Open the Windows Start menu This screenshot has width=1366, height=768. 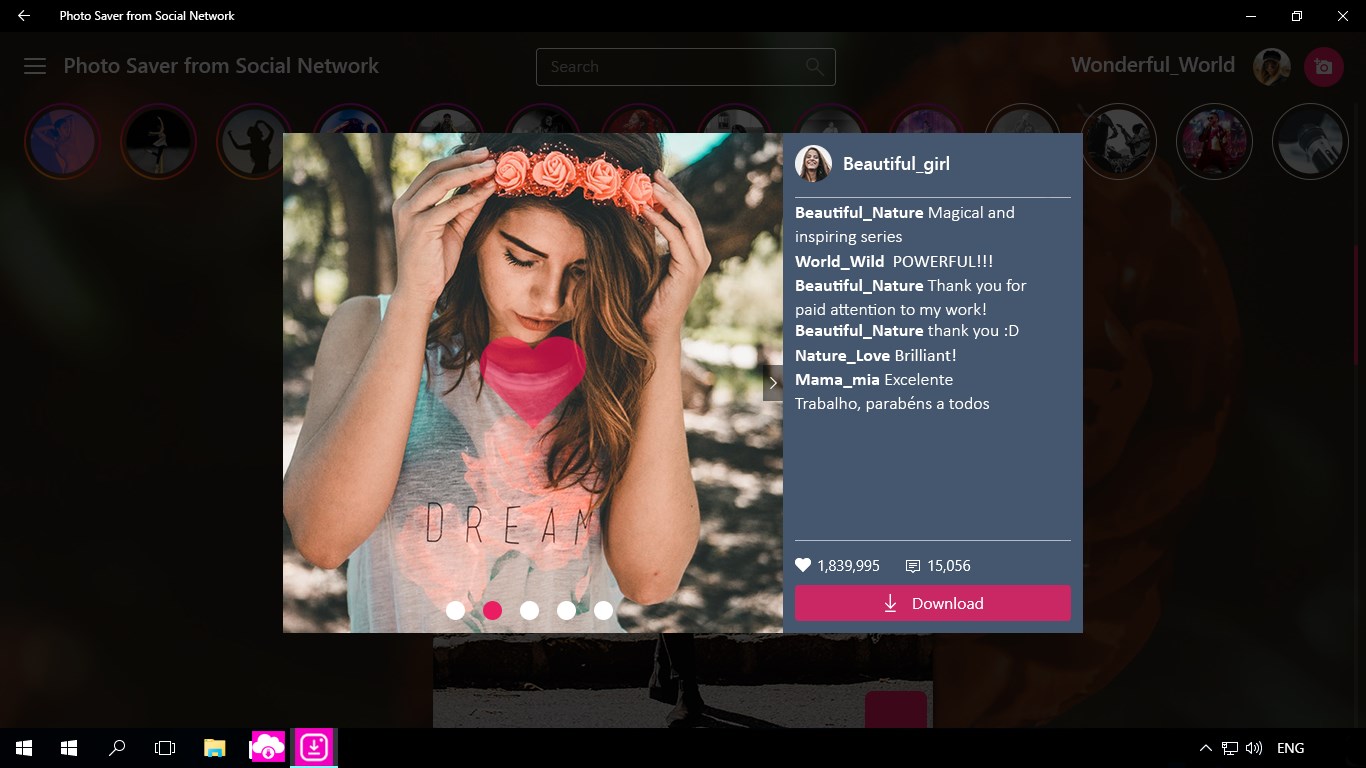[22, 747]
